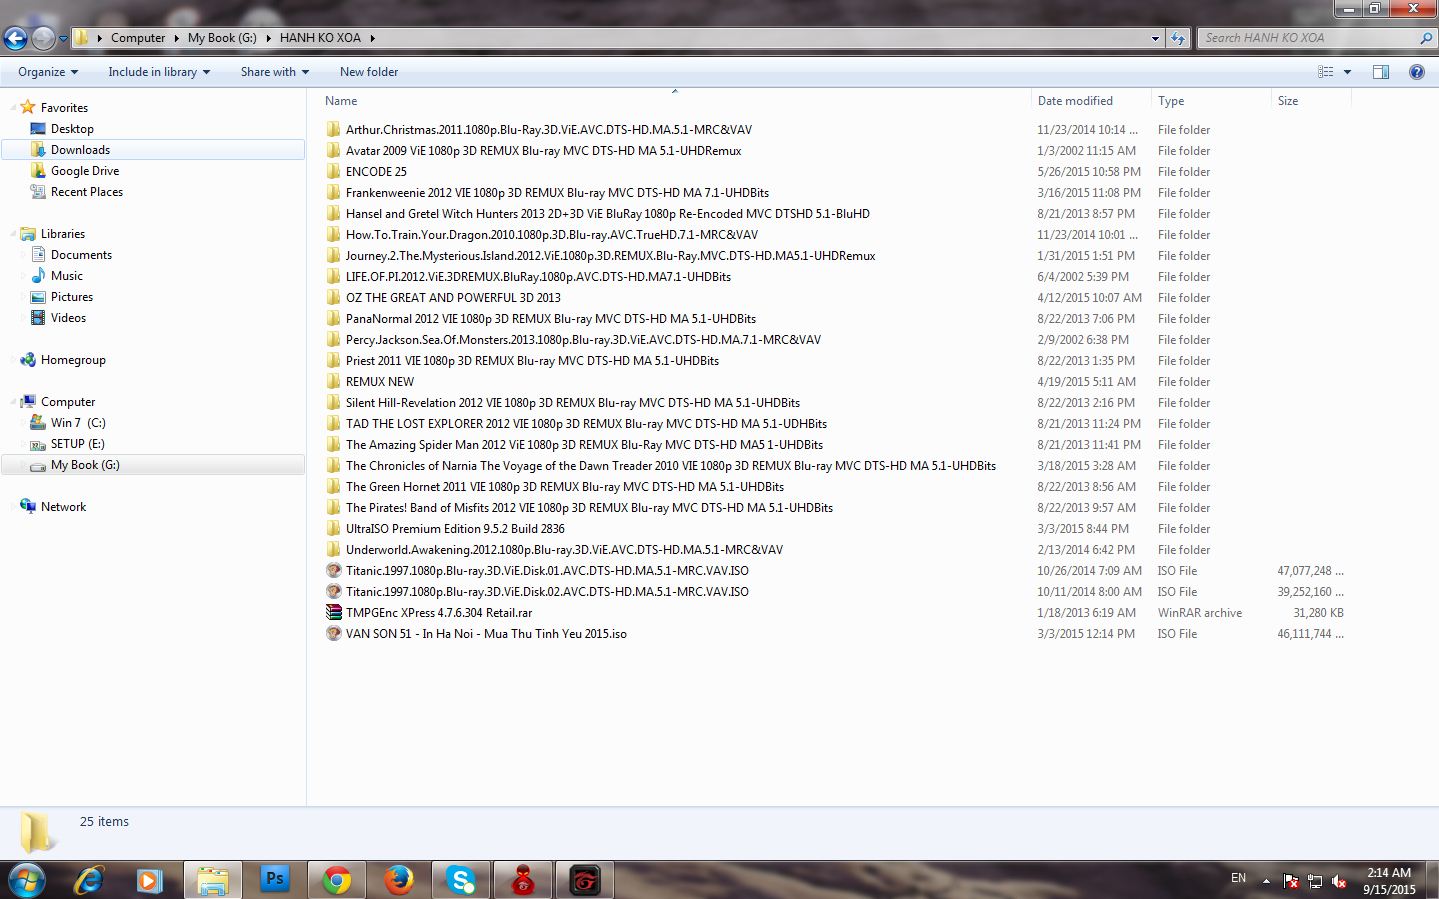Open Google Drive in Favorites
This screenshot has width=1439, height=899.
click(85, 171)
